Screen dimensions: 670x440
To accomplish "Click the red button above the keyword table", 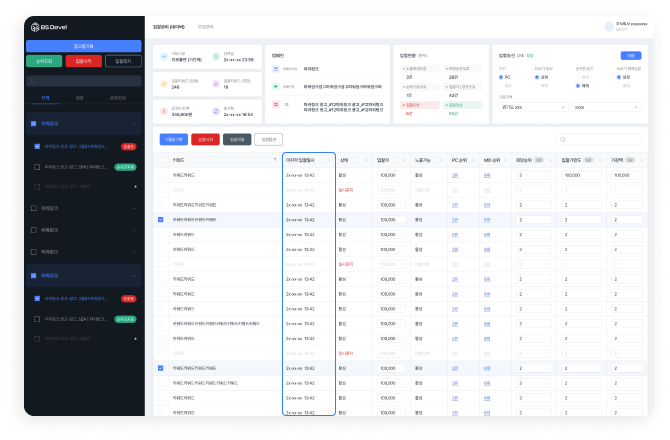I will [x=206, y=140].
